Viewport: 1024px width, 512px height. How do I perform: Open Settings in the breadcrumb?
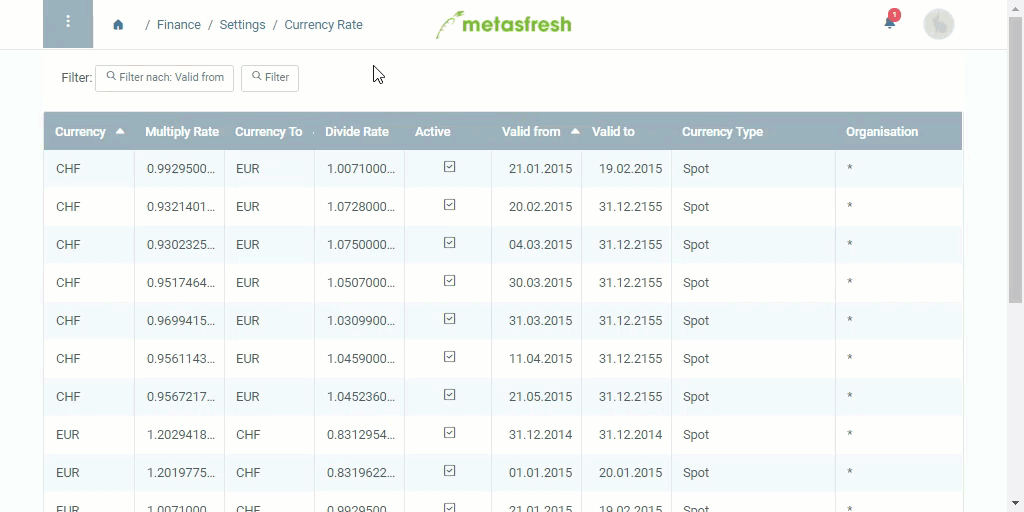pyautogui.click(x=242, y=25)
